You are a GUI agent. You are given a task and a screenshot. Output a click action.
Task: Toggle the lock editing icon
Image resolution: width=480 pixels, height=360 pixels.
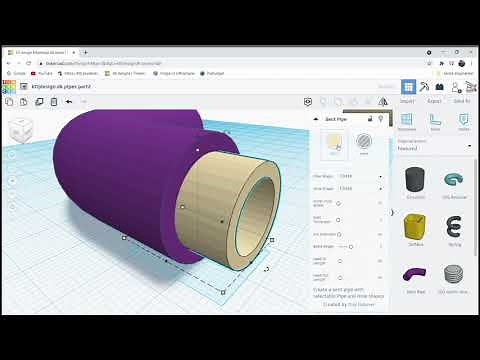(x=370, y=119)
